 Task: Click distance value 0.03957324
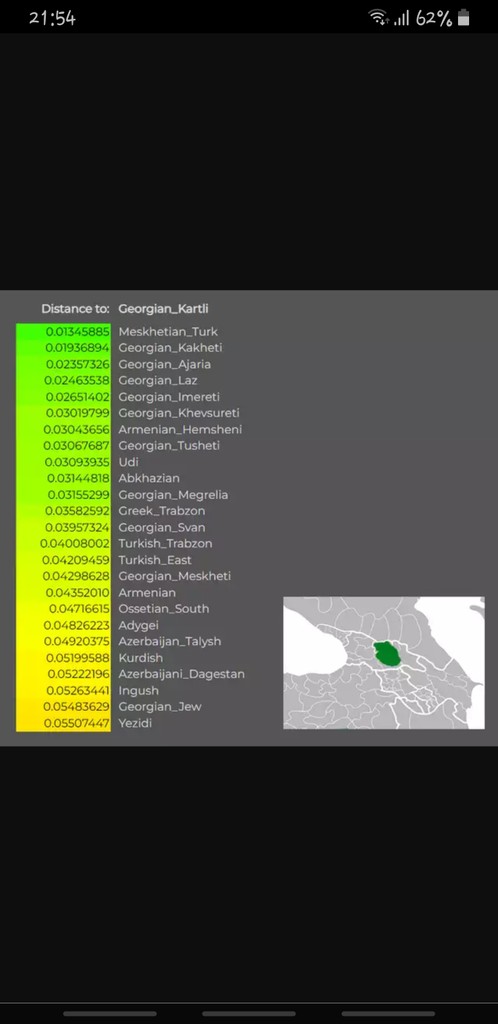coord(78,528)
